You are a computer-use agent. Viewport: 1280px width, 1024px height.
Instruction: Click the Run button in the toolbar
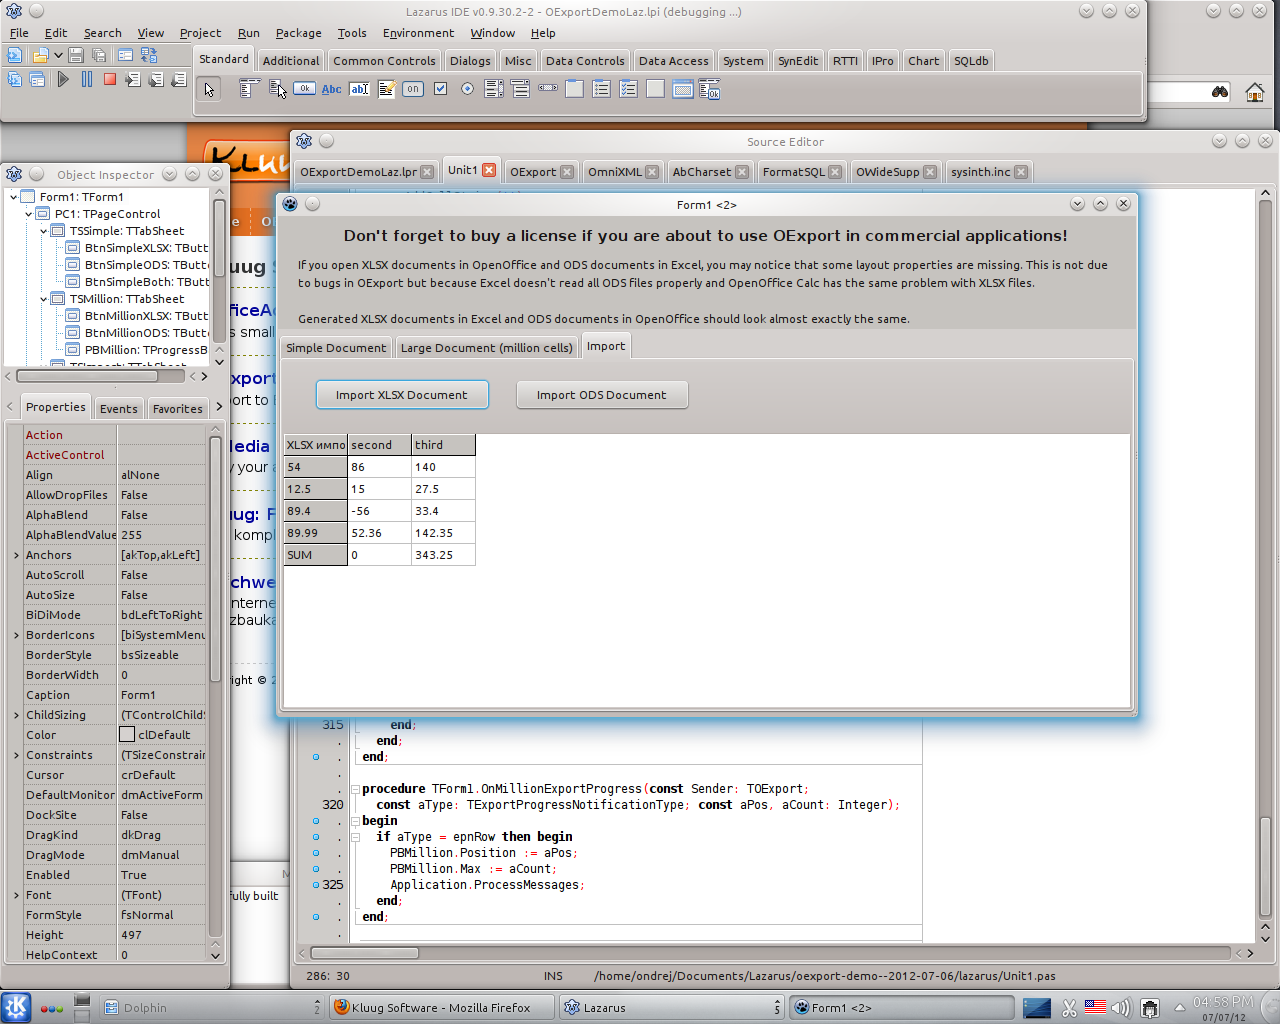[62, 80]
